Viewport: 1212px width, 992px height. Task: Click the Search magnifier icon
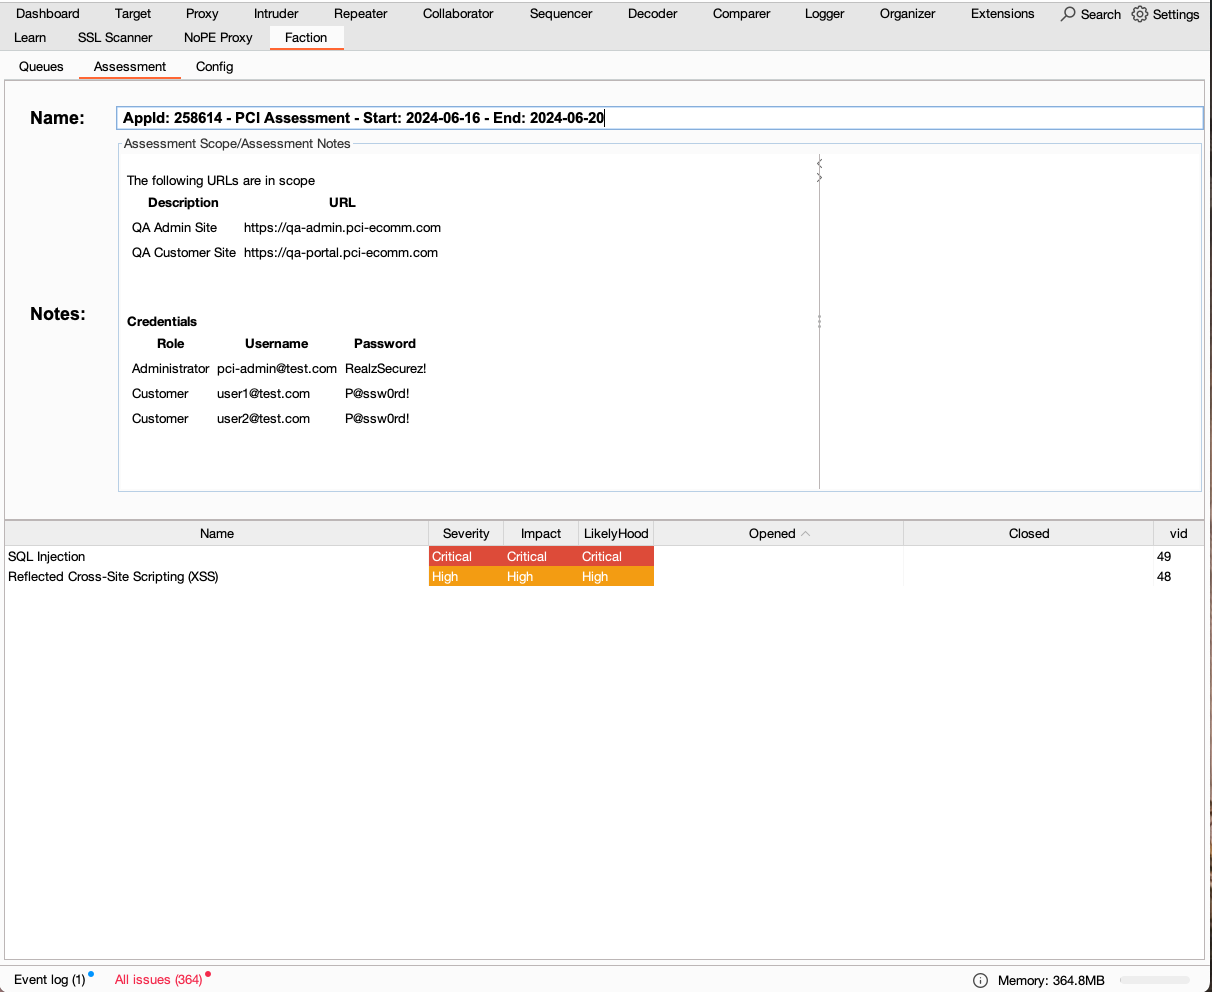(x=1068, y=14)
